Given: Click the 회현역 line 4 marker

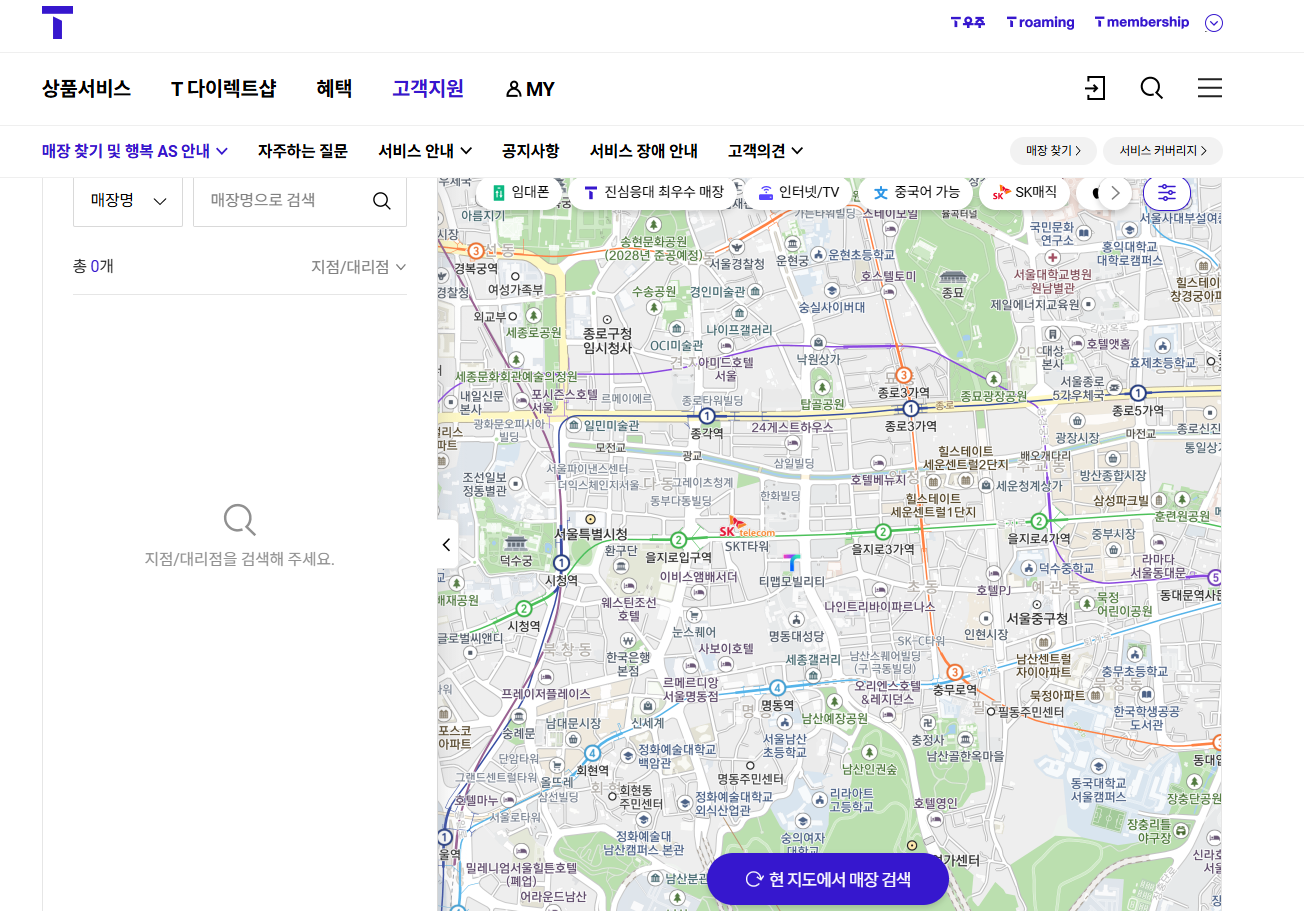Looking at the screenshot, I should coord(592,753).
